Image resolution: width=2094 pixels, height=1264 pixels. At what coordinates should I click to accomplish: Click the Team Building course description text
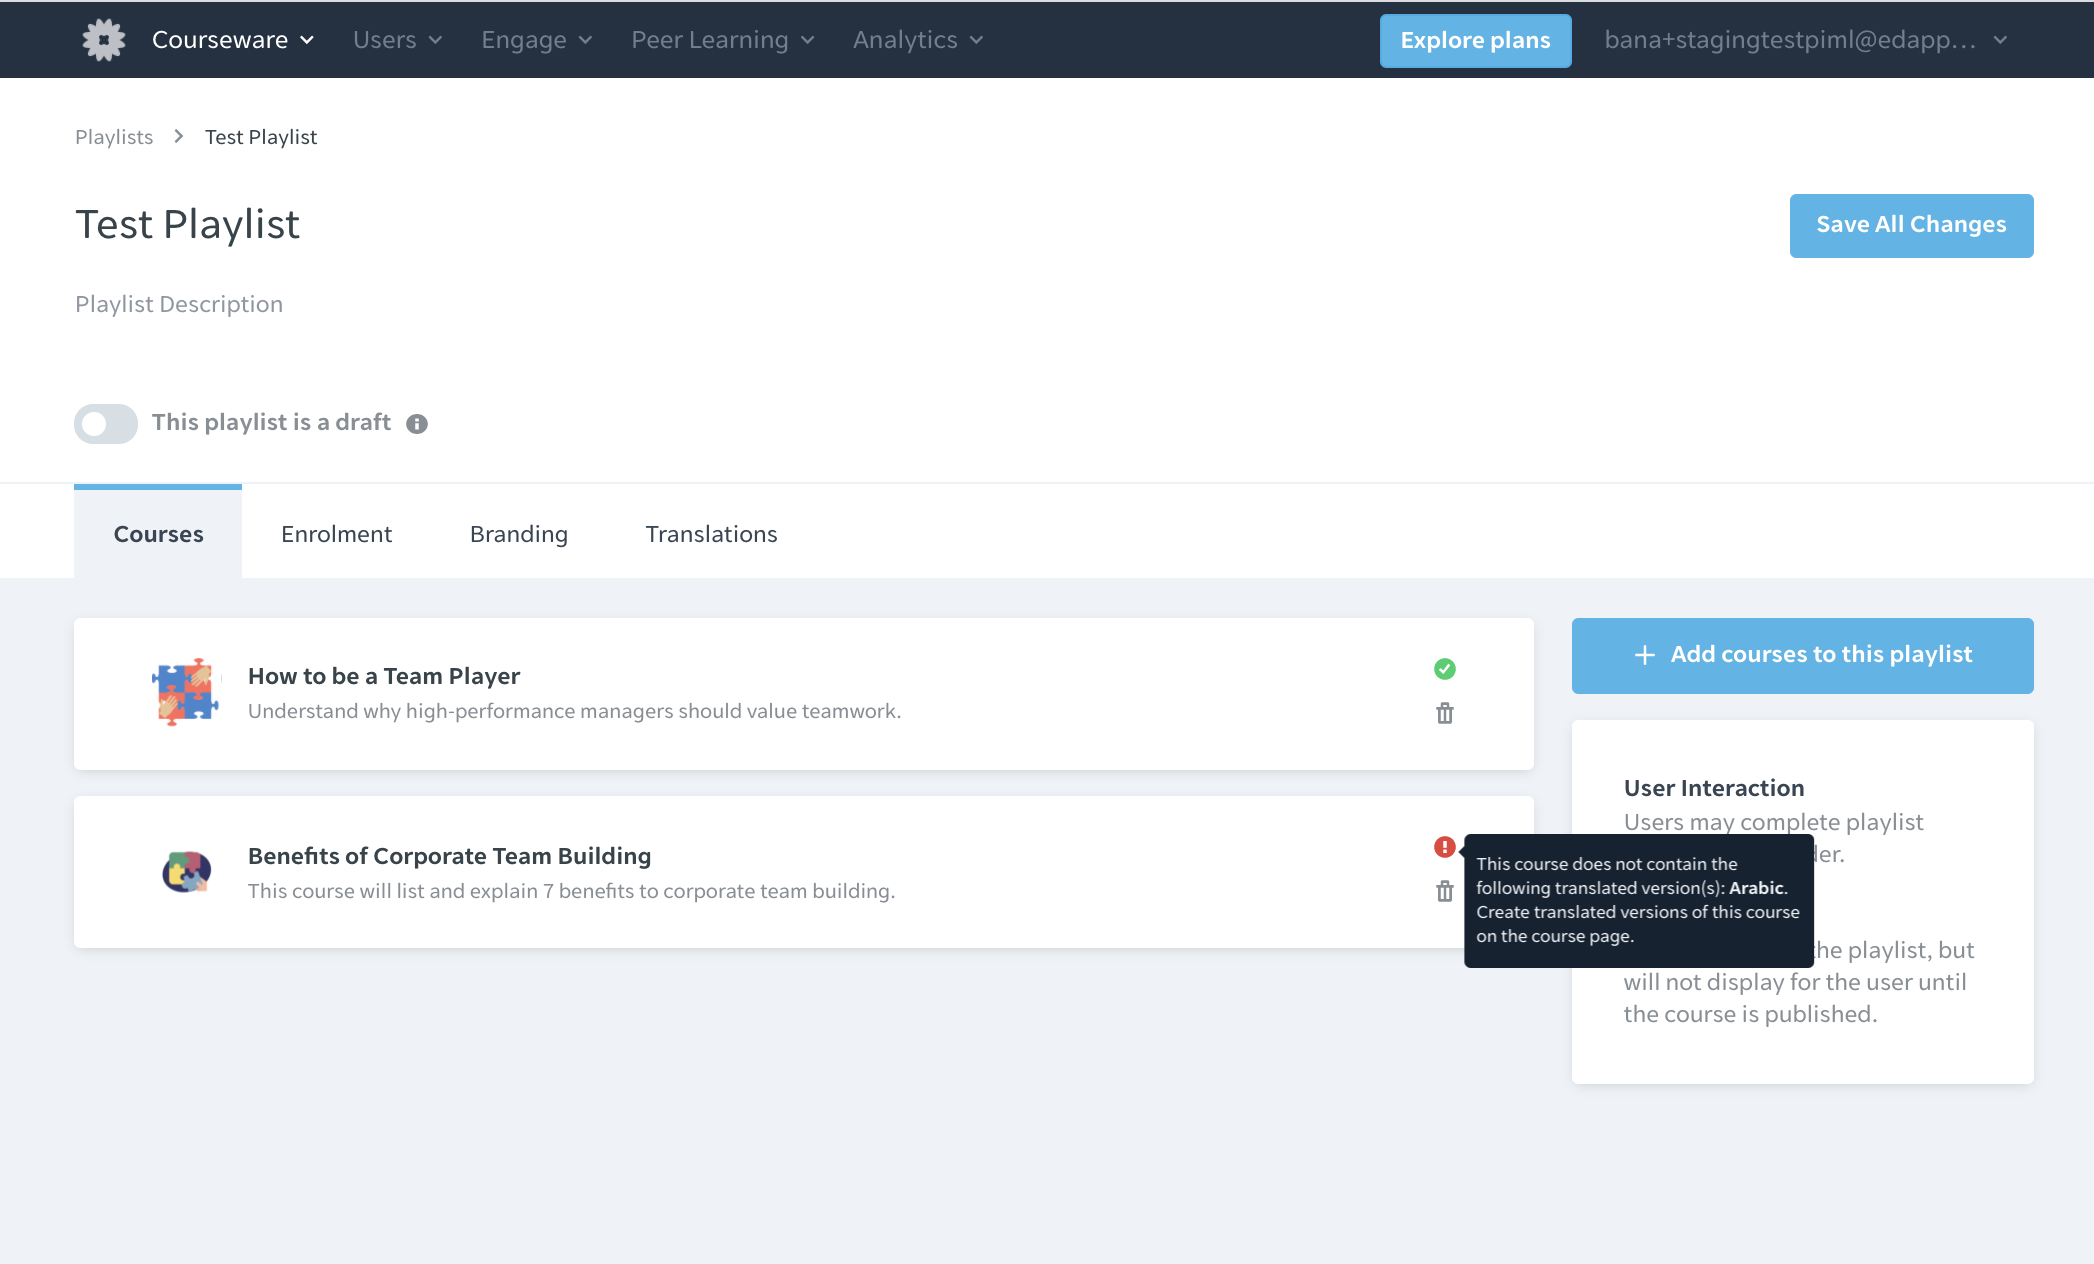pos(571,891)
